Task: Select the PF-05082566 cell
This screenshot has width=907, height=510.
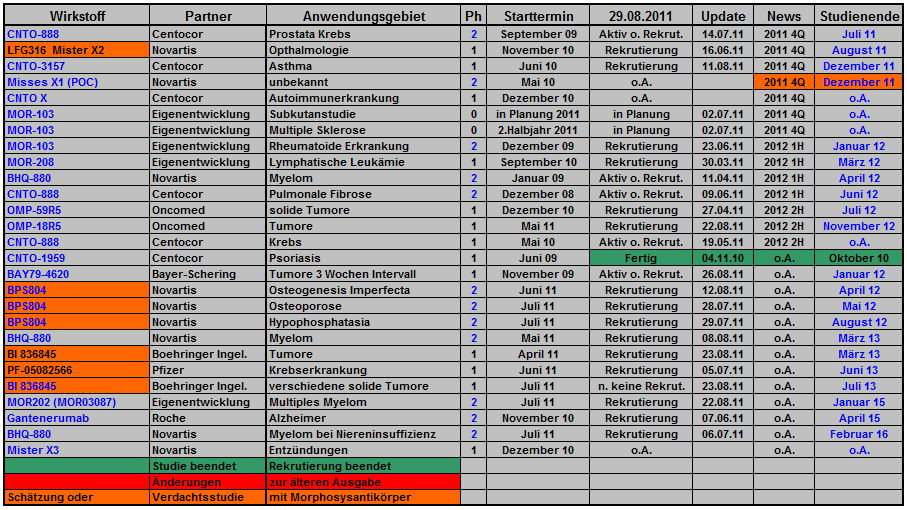Action: 77,371
